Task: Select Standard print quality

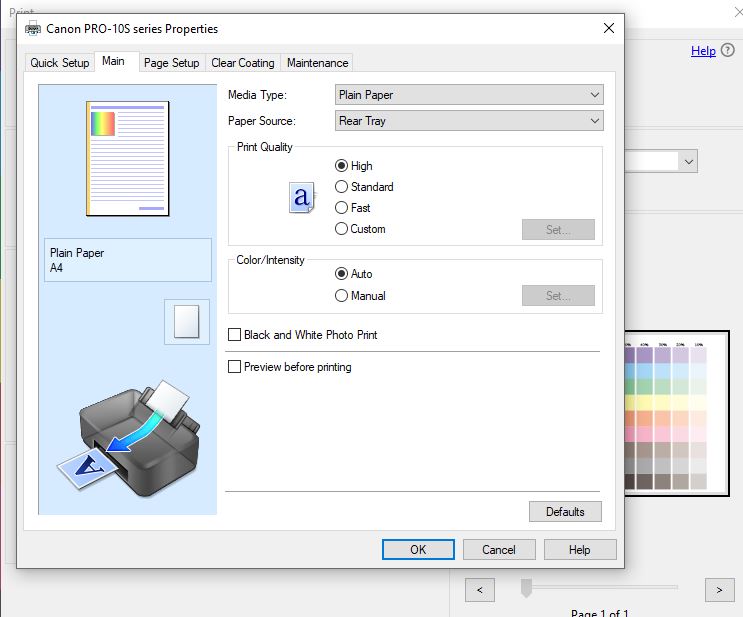Action: 342,187
